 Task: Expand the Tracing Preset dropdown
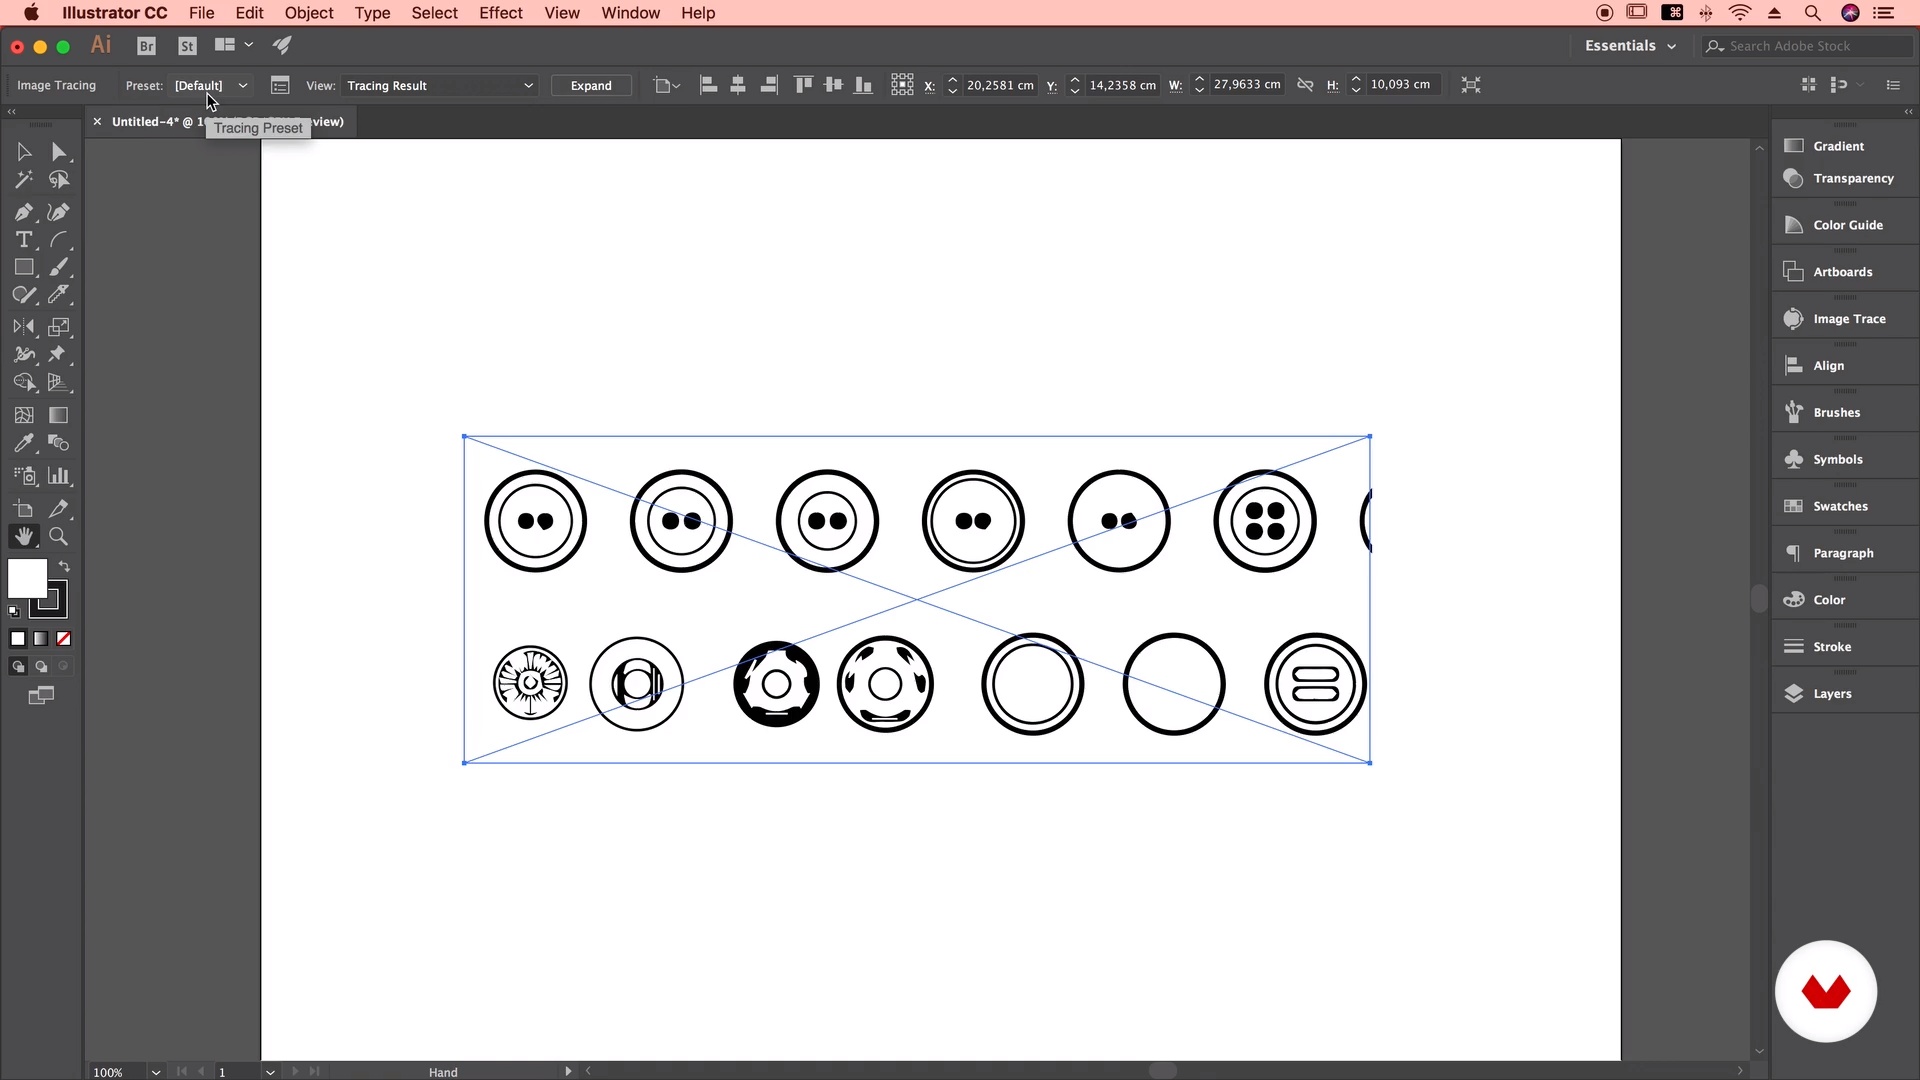(x=243, y=86)
